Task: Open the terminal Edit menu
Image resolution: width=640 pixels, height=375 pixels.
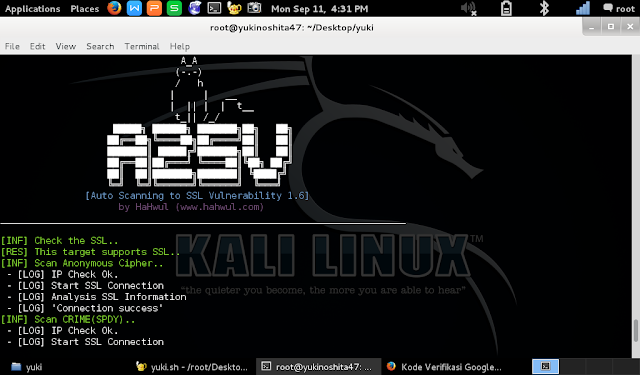Action: (37, 46)
